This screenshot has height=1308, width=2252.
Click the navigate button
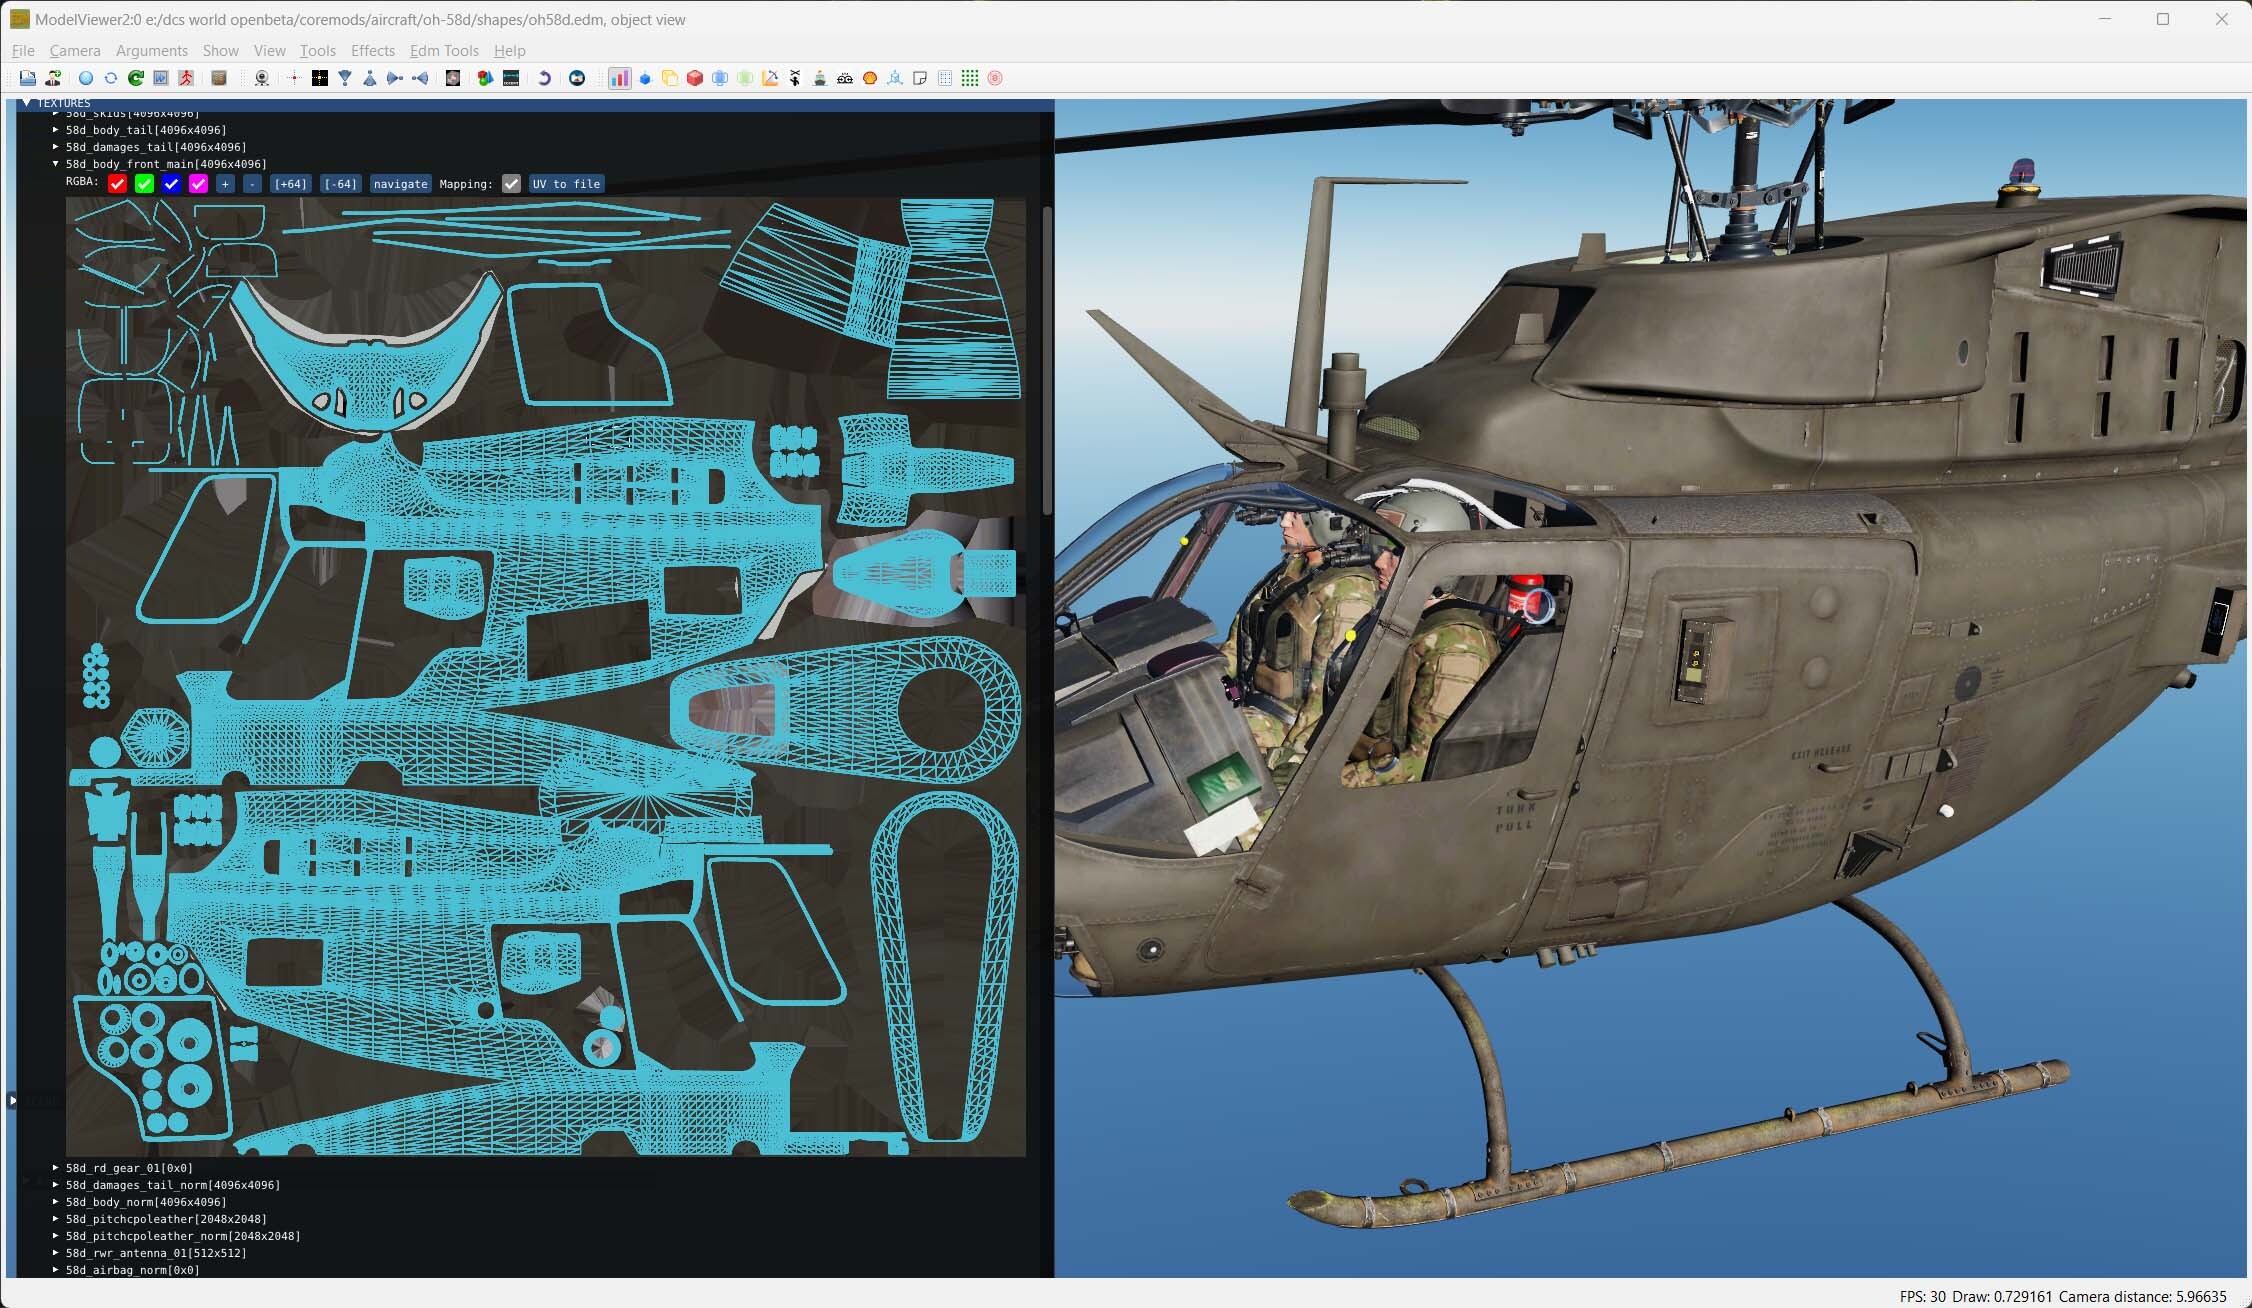click(400, 184)
